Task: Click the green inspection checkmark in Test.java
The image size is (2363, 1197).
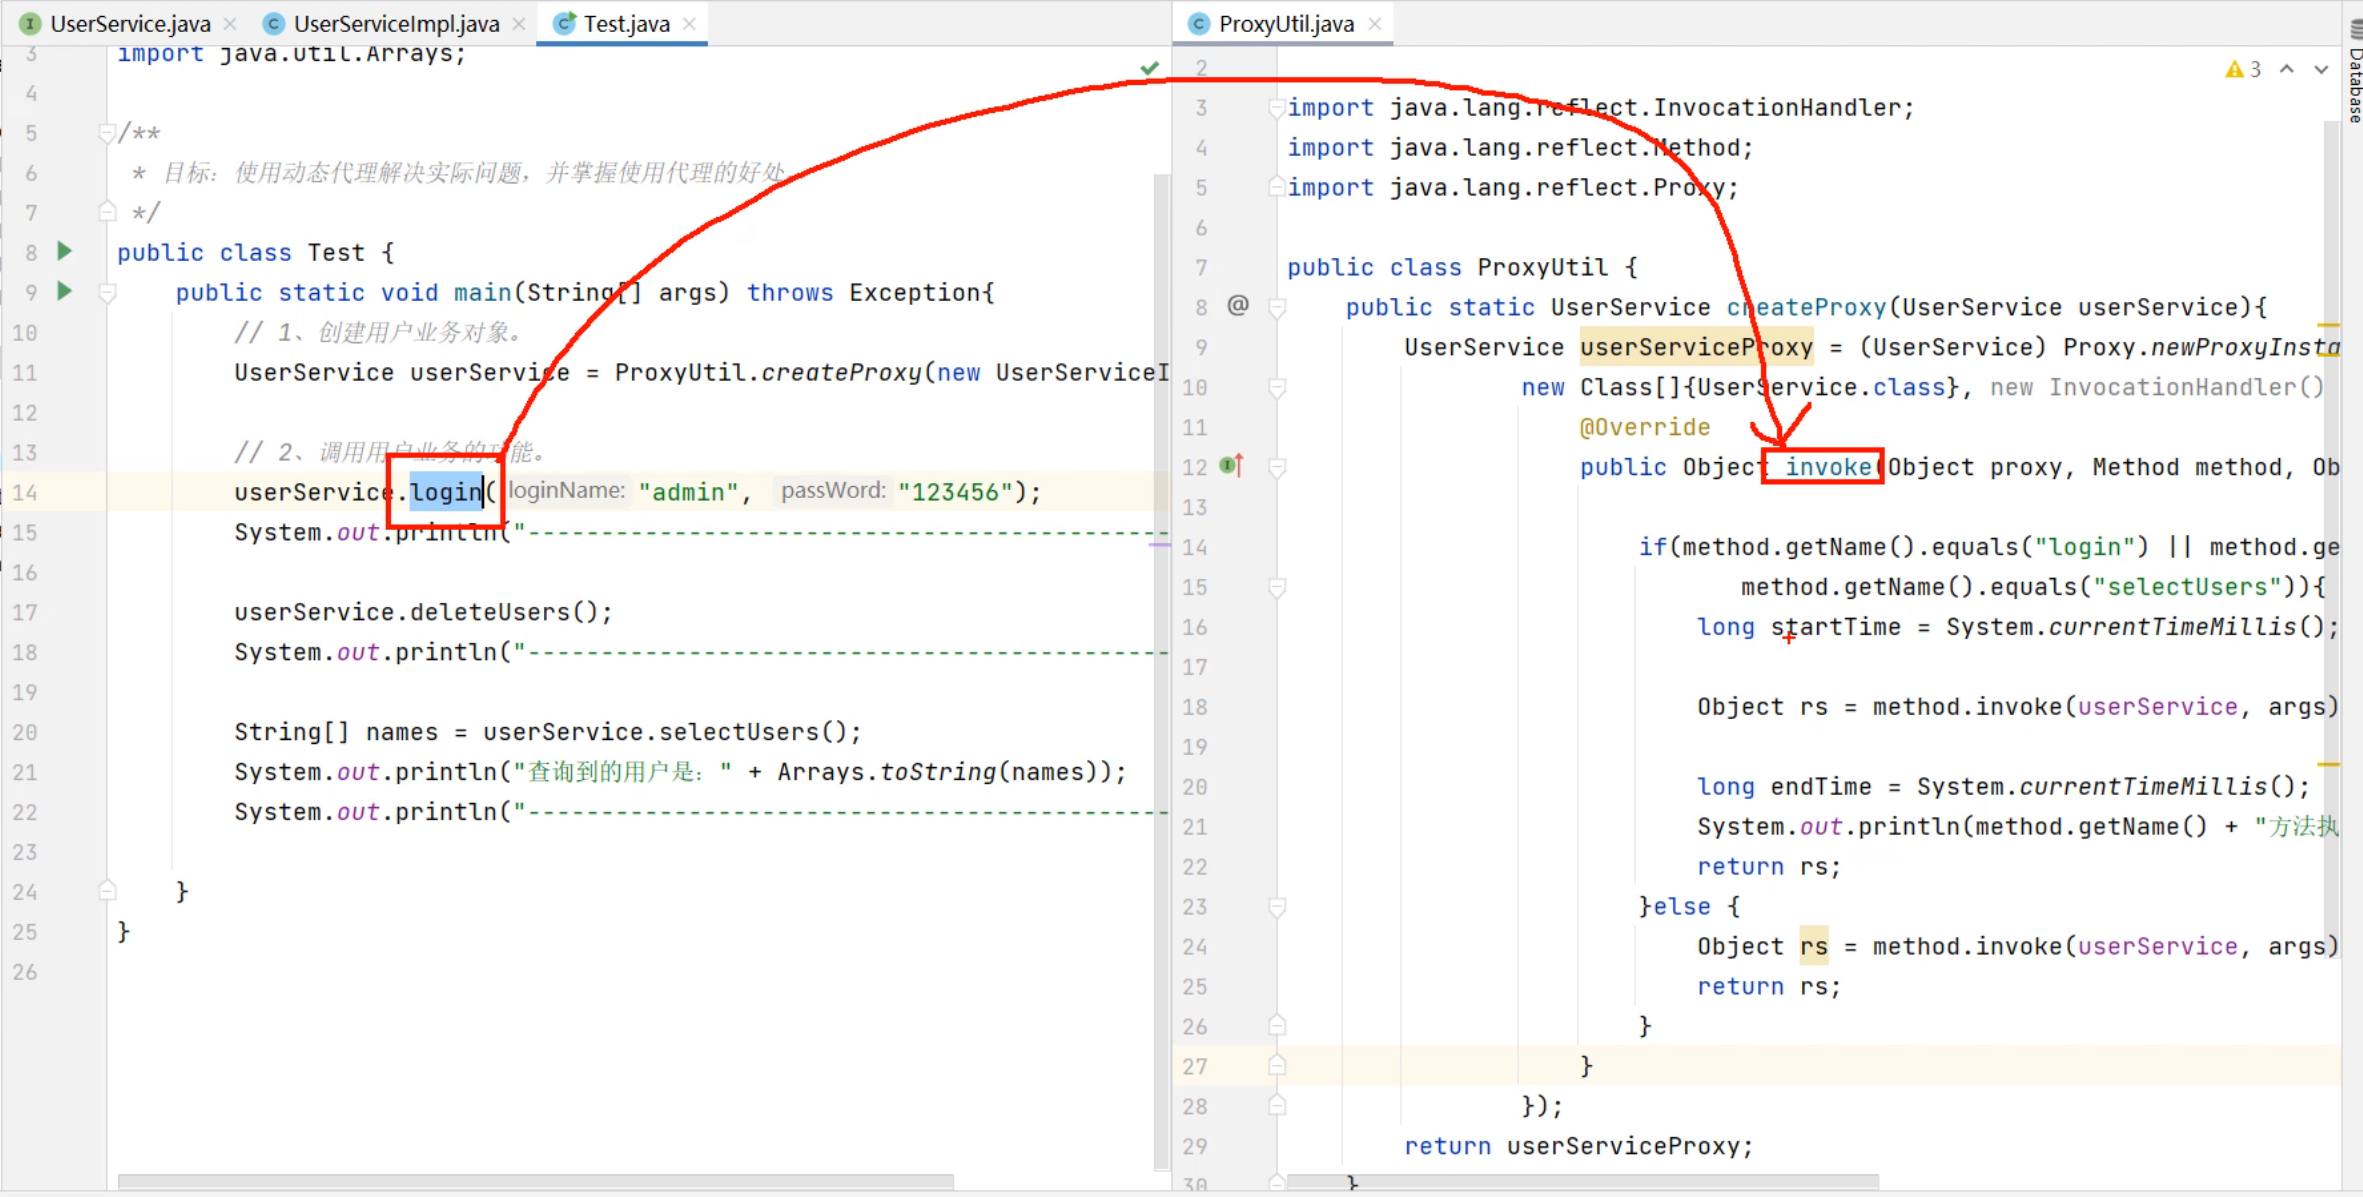Action: [x=1149, y=68]
